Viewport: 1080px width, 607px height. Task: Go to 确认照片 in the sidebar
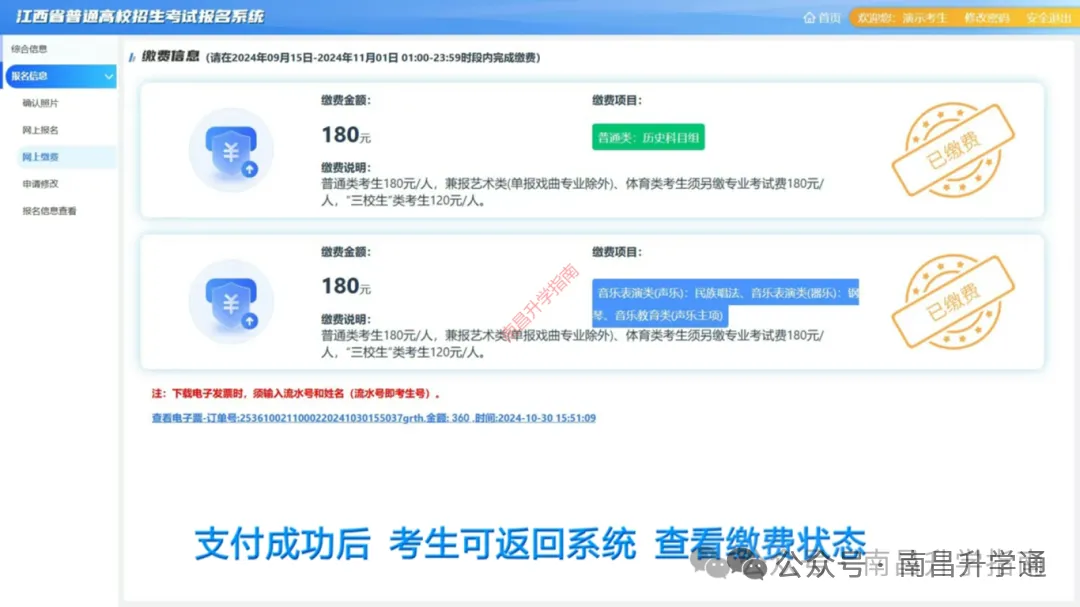(x=40, y=103)
